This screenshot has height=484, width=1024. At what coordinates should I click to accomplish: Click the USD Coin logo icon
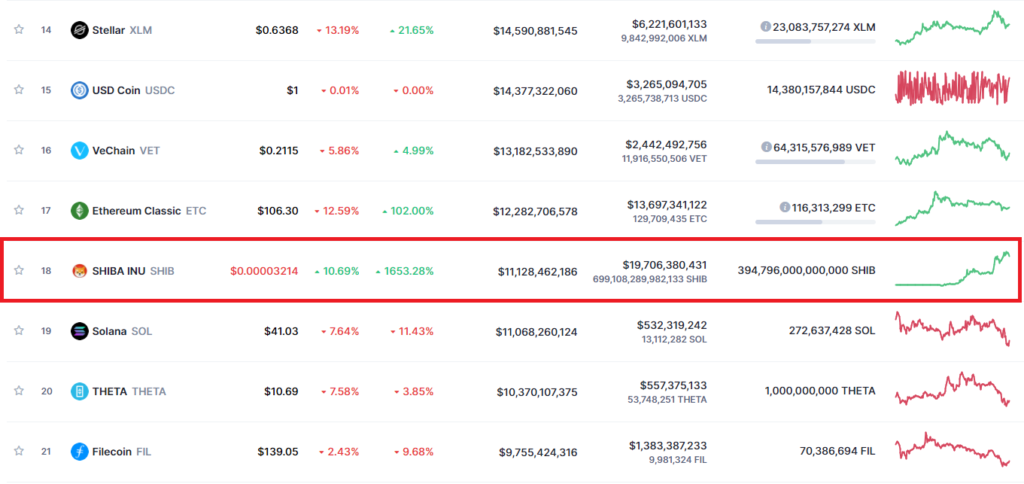[79, 90]
